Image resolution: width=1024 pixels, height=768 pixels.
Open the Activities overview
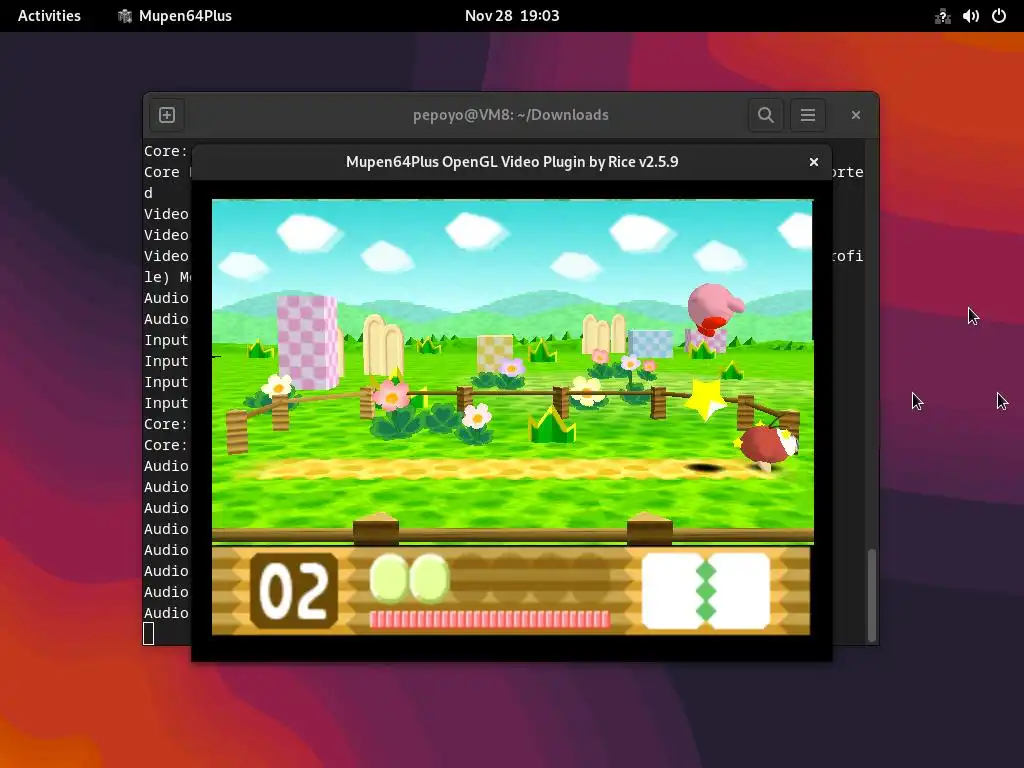tap(49, 16)
